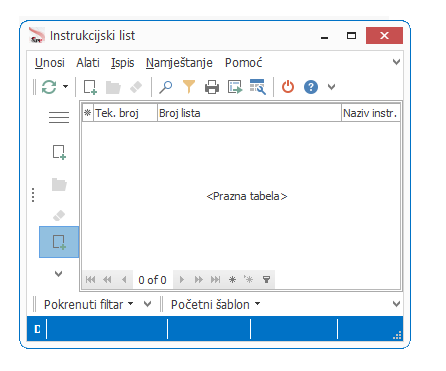Go to previous record navigator button
This screenshot has height=371, width=446.
click(x=124, y=279)
